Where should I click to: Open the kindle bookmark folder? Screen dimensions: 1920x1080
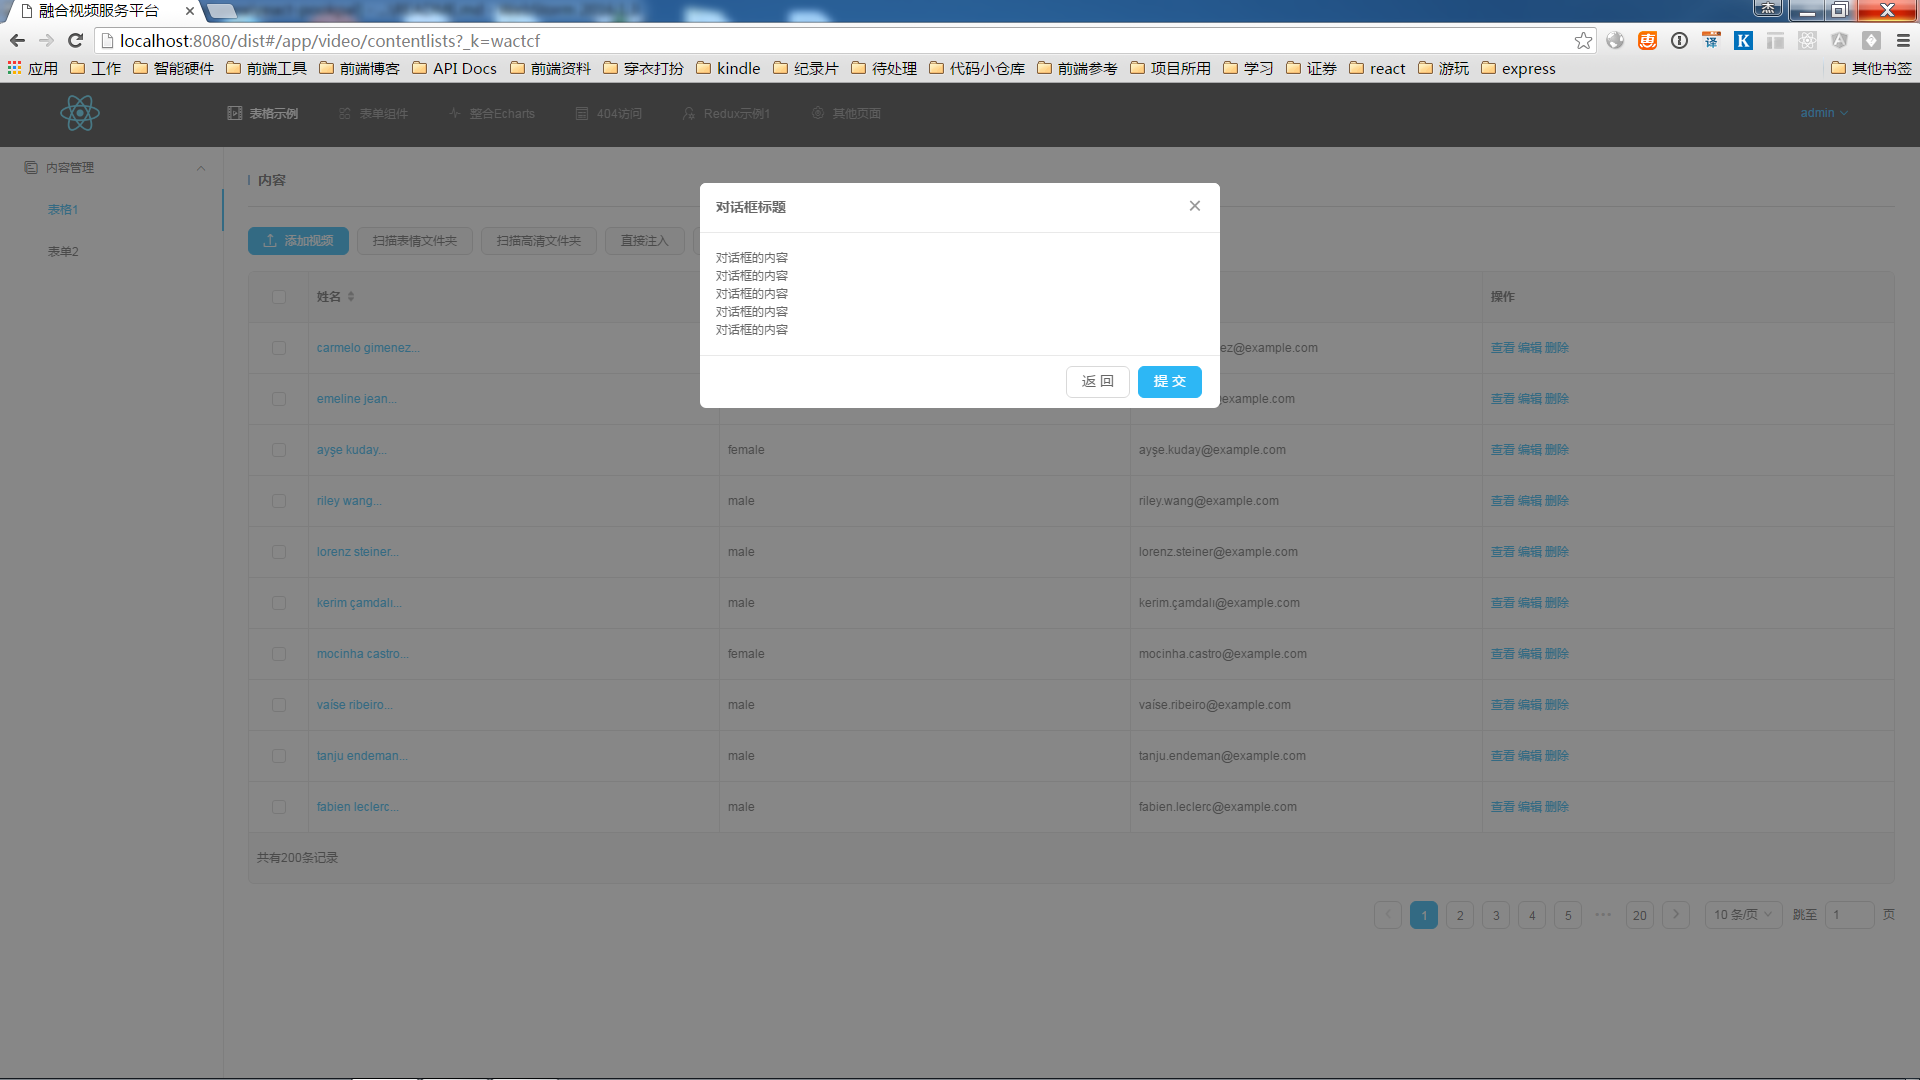(x=728, y=68)
